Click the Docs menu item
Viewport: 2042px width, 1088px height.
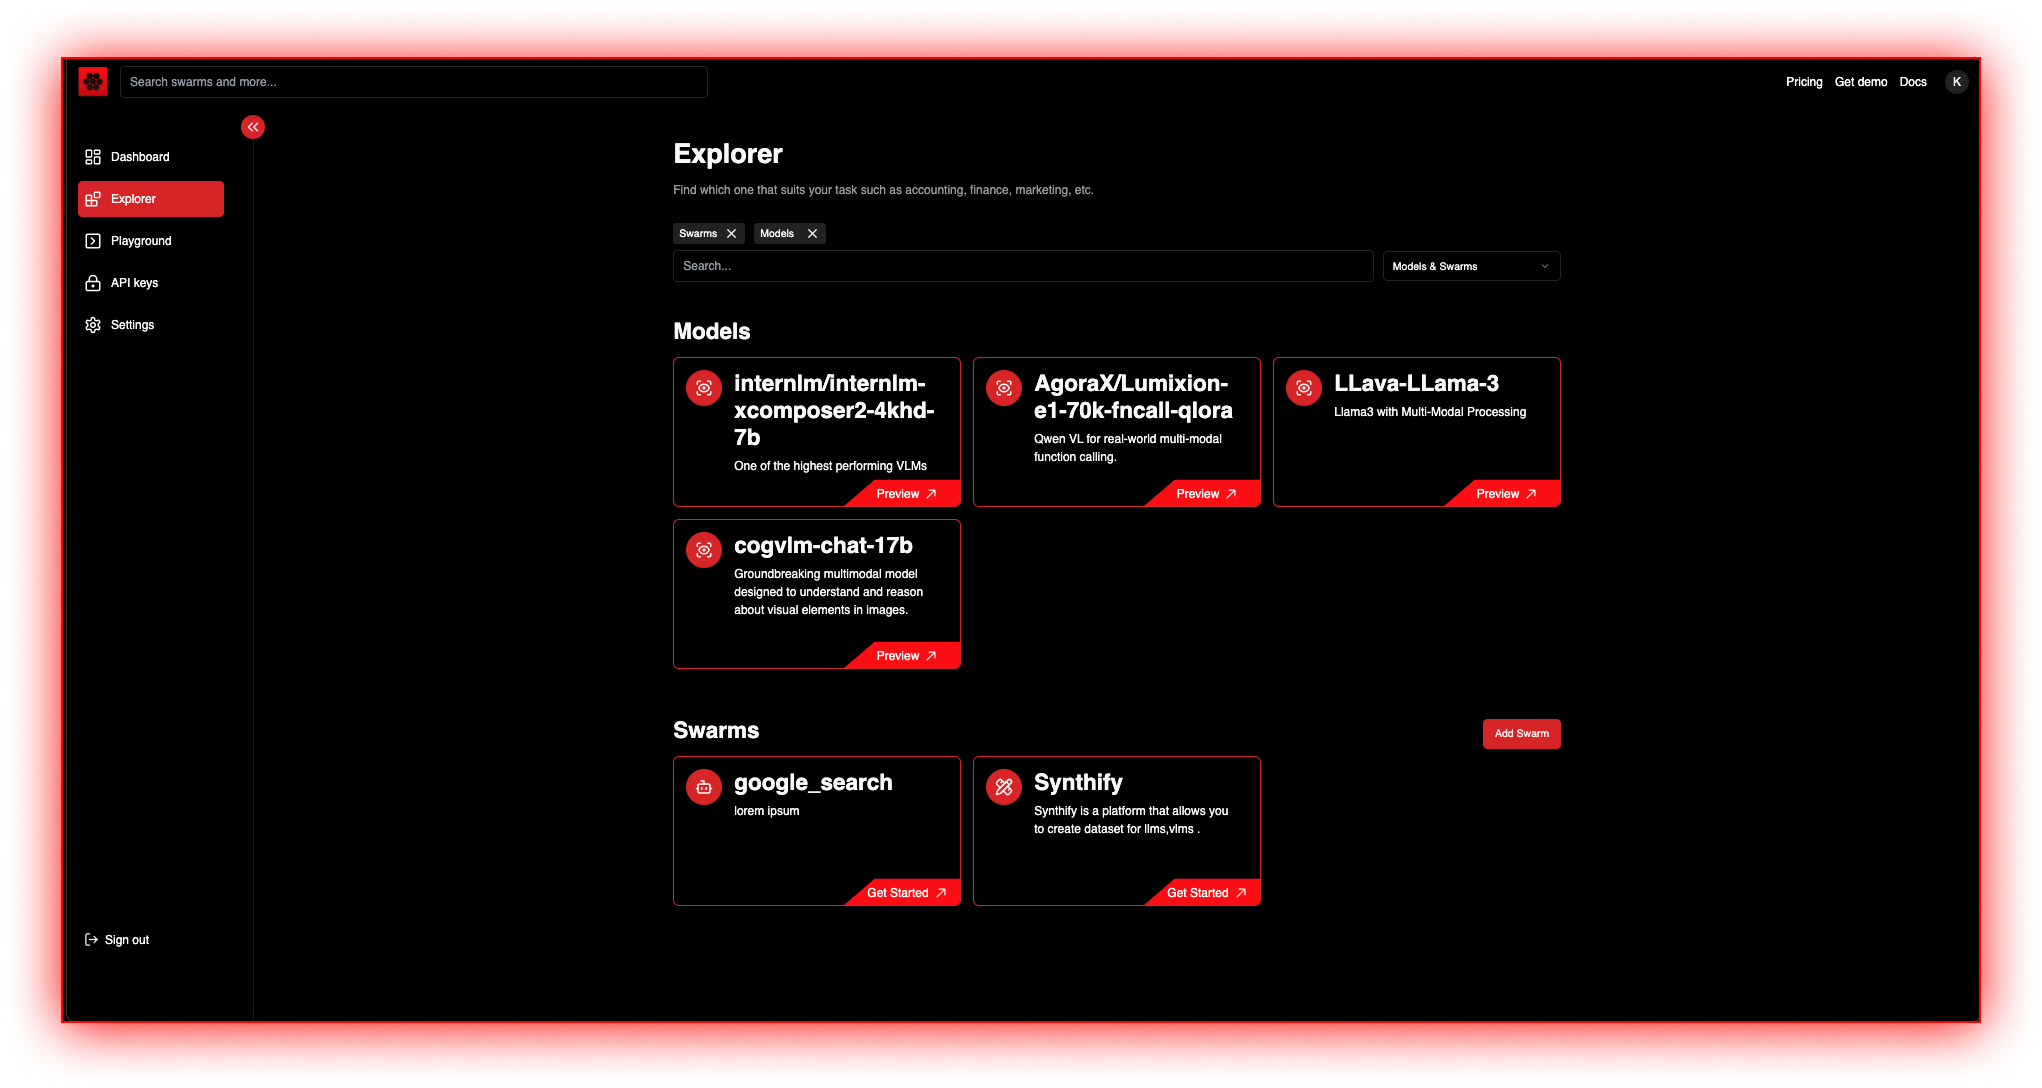1918,81
